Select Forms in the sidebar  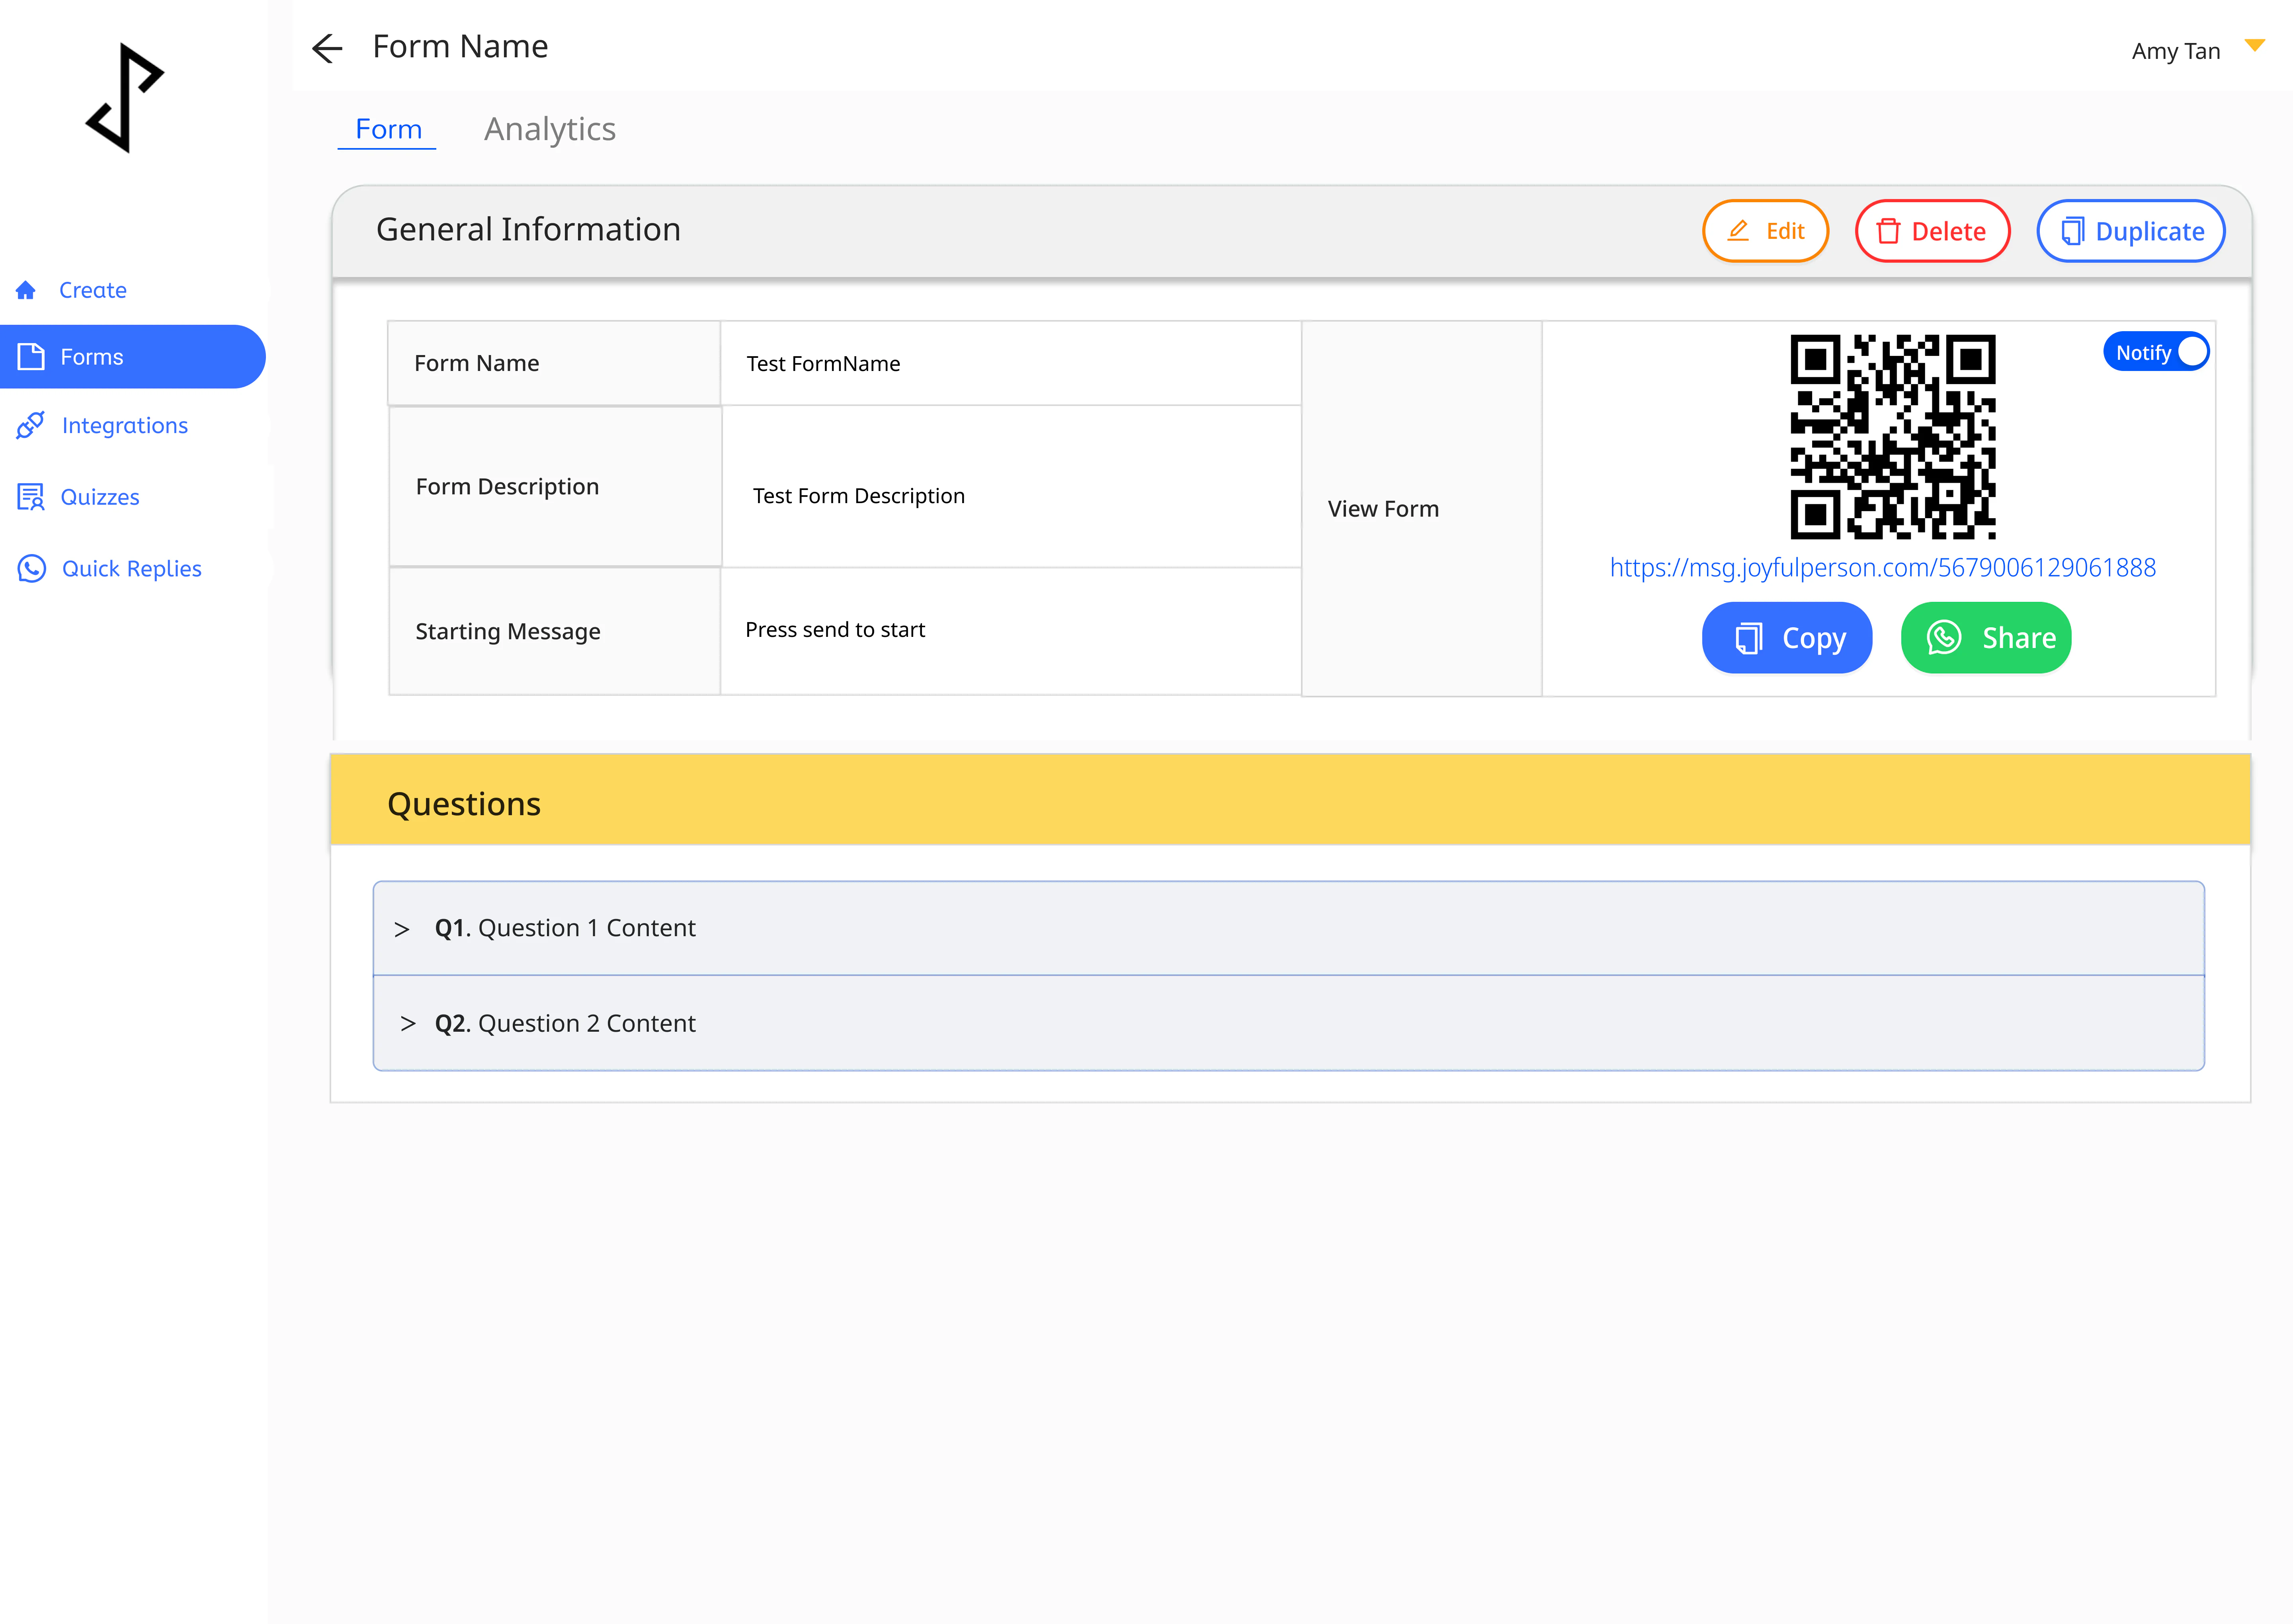132,357
